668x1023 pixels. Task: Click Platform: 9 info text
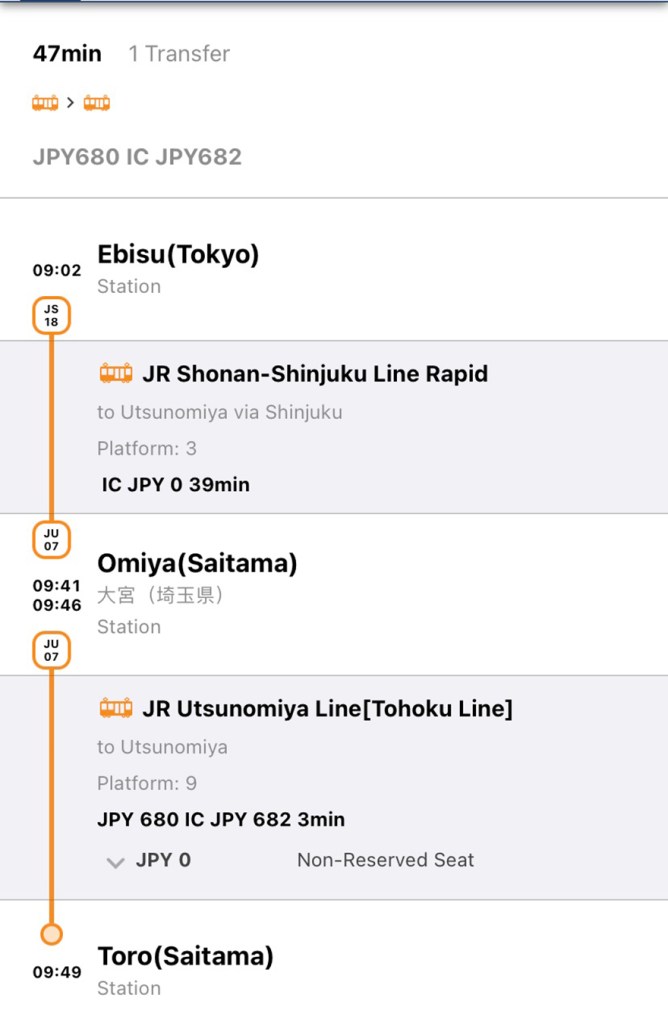pos(147,783)
